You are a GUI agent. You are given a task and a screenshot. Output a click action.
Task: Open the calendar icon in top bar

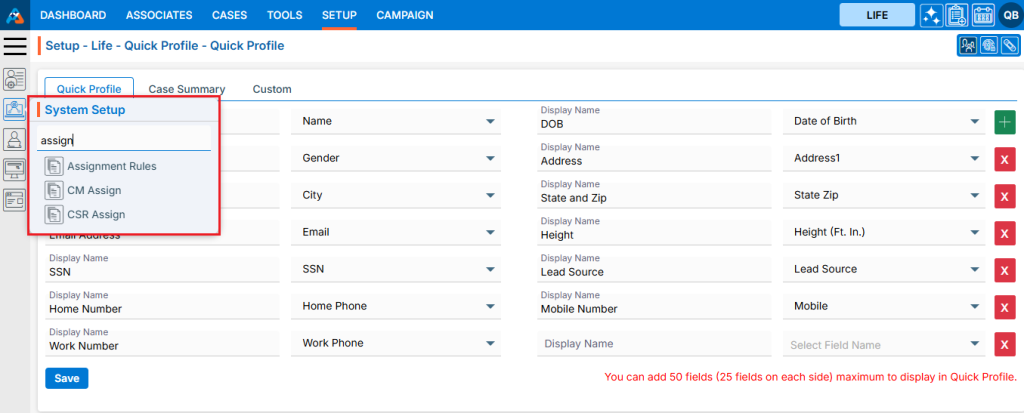click(982, 15)
